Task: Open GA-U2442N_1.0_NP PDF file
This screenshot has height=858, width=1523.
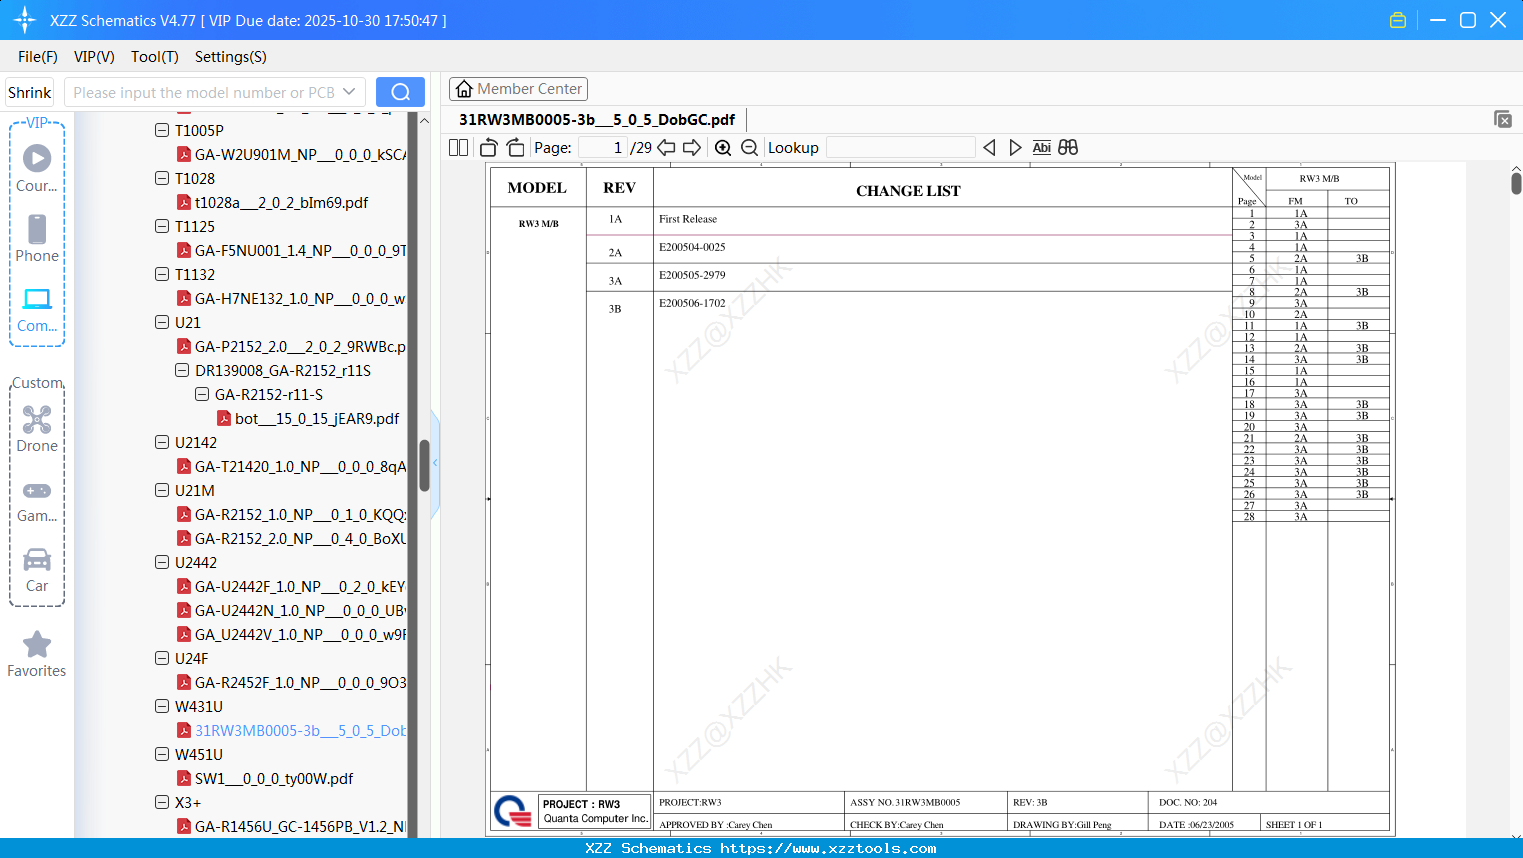Action: click(x=300, y=610)
